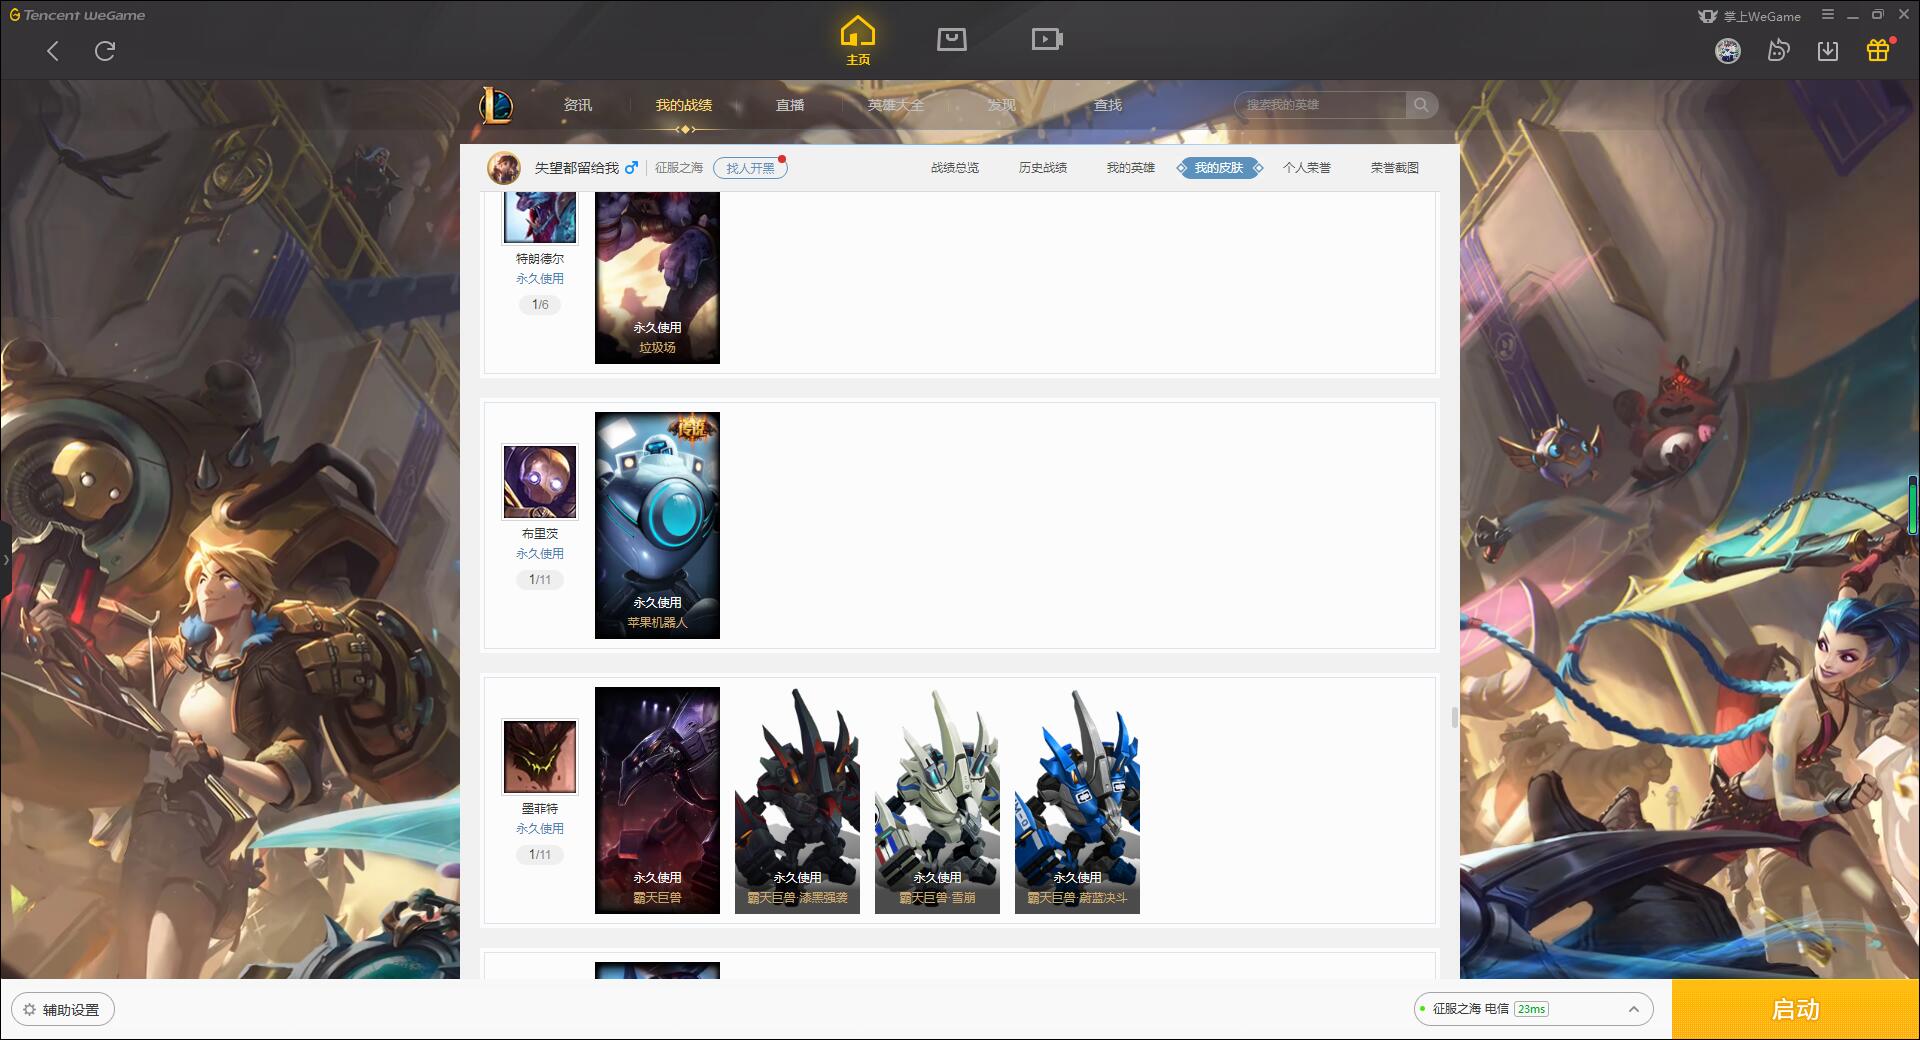The width and height of the screenshot is (1920, 1040).
Task: Switch to 荣誉截图 sub-tab
Action: 1395,168
